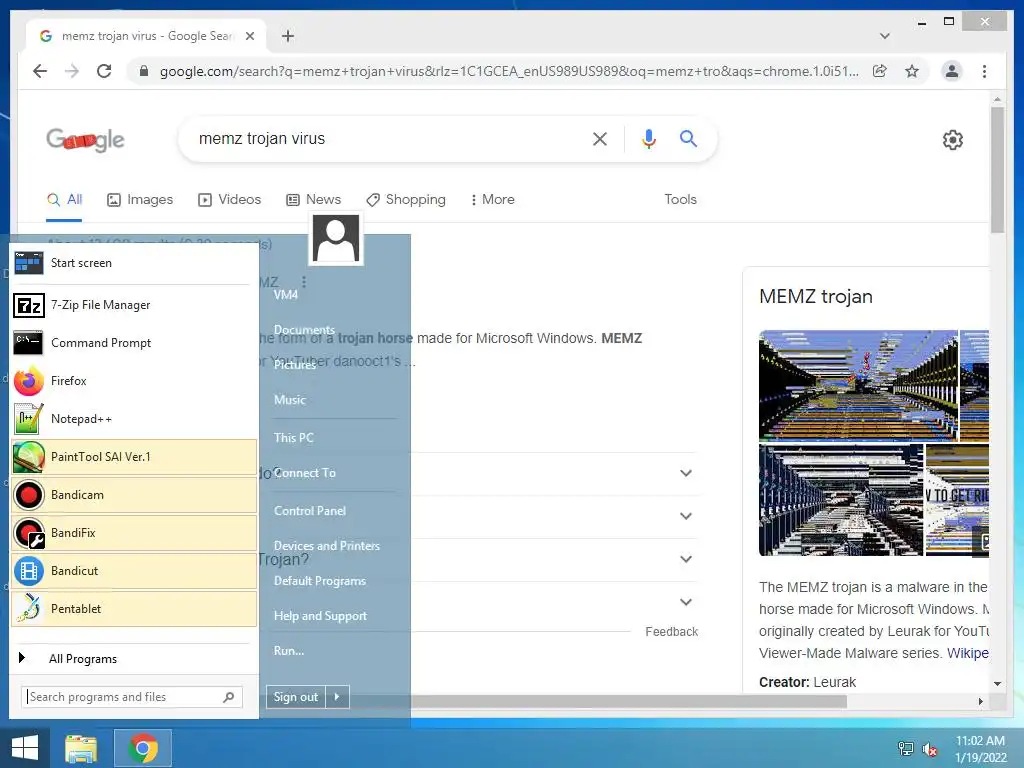Open Devices and Printers

tap(327, 545)
